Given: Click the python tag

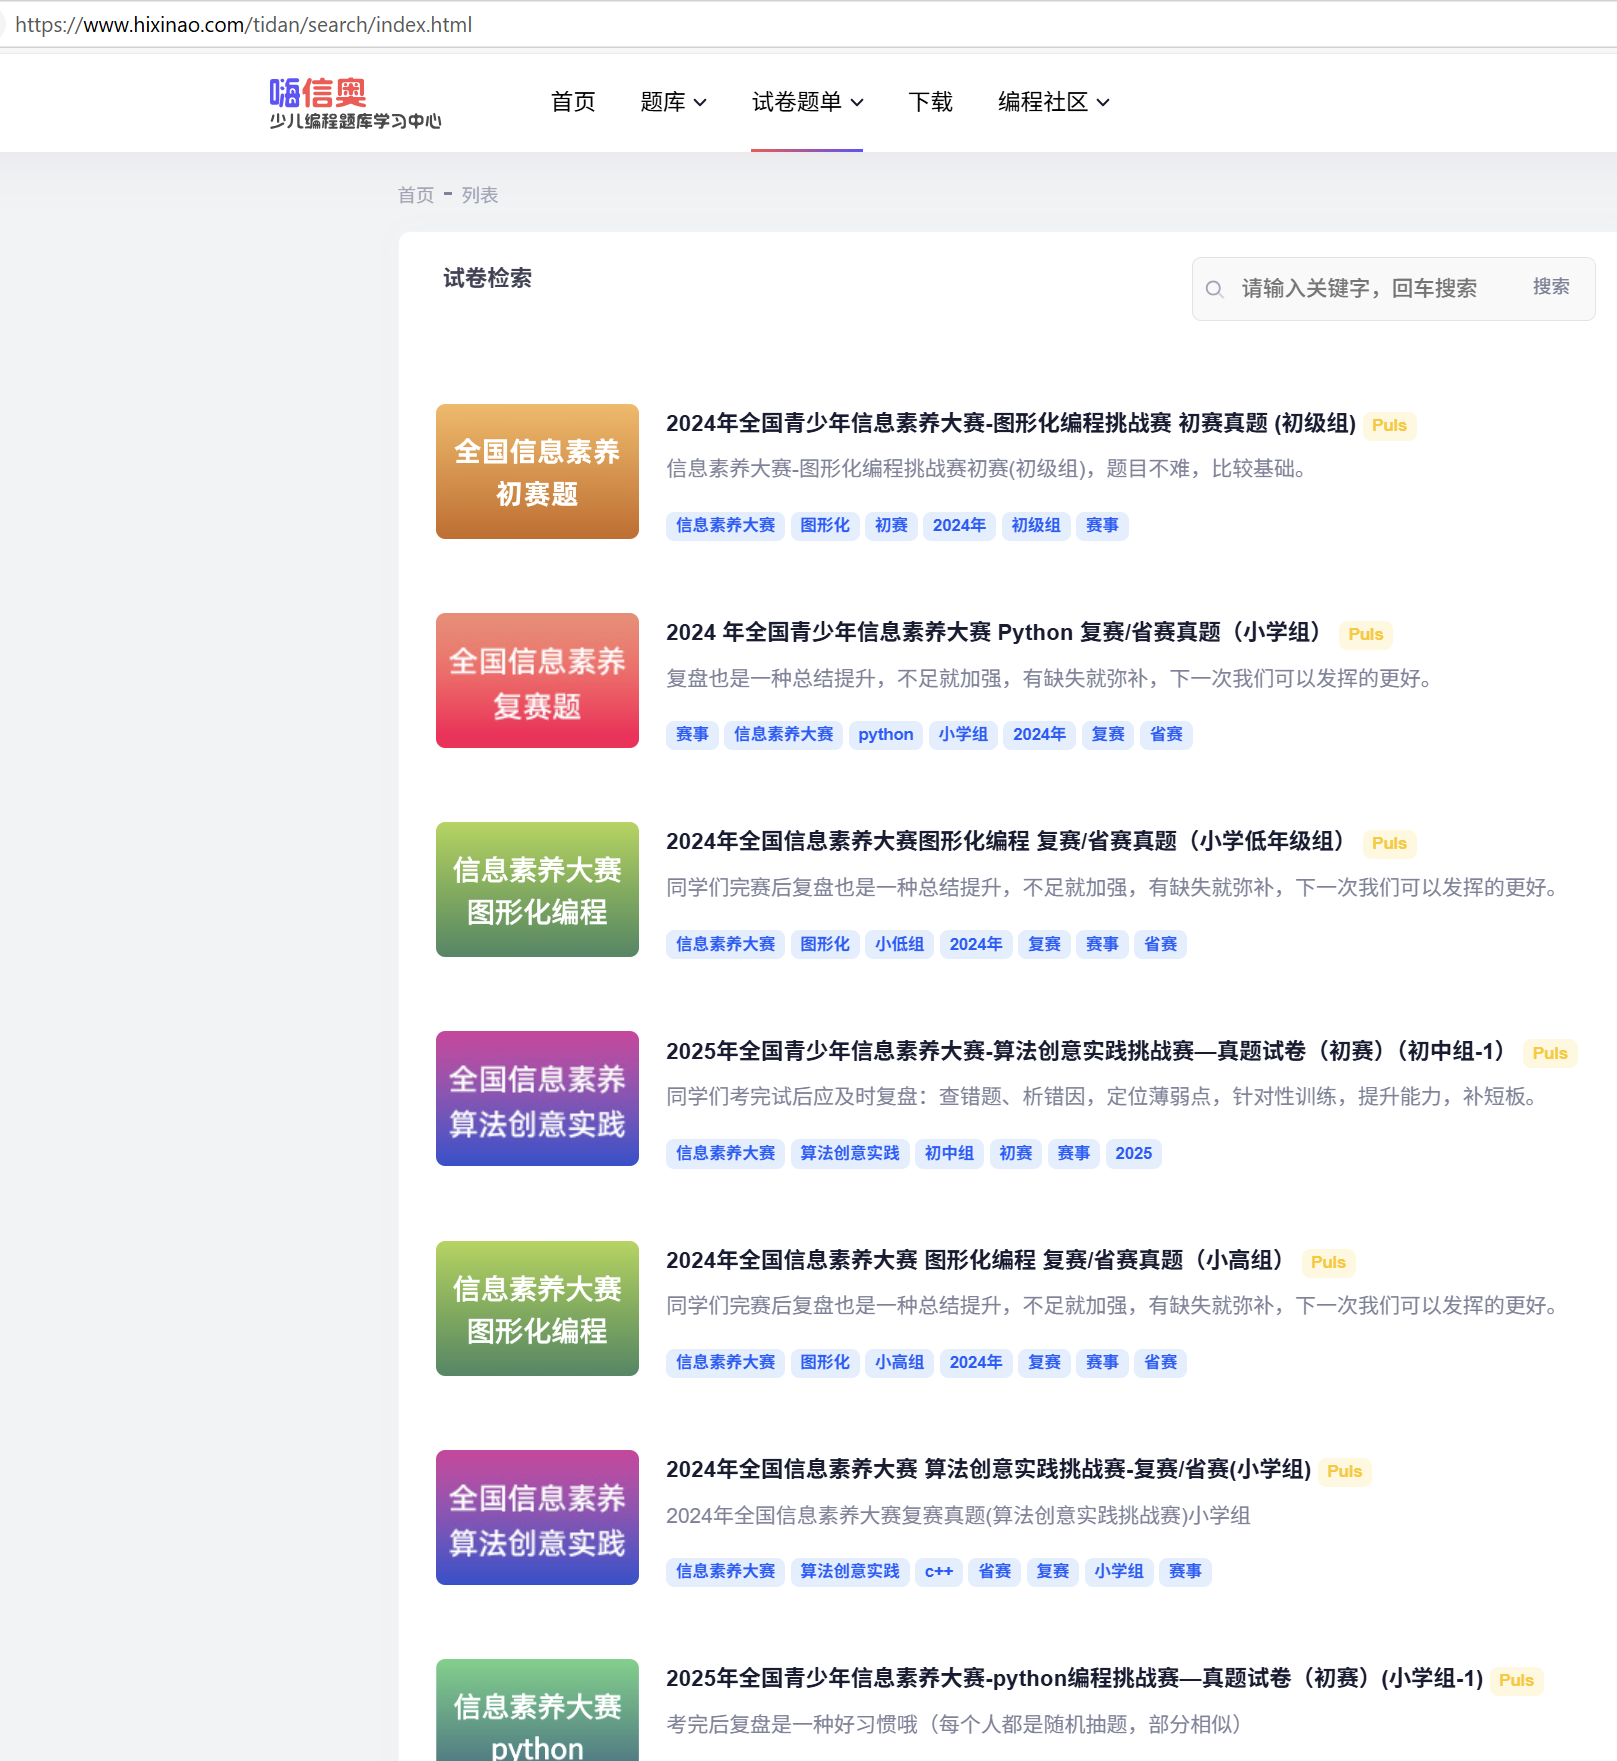Looking at the screenshot, I should (x=886, y=735).
